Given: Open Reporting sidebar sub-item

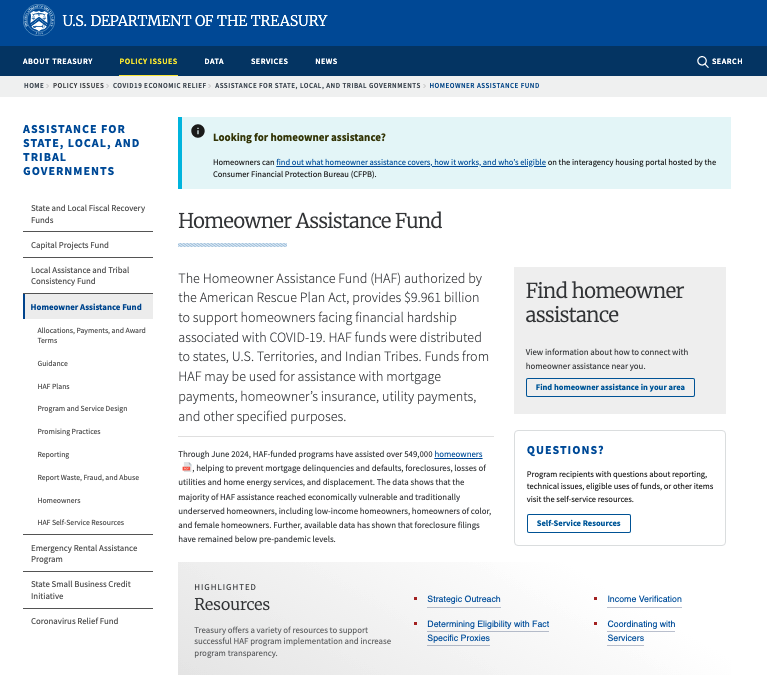Looking at the screenshot, I should pyautogui.click(x=53, y=455).
